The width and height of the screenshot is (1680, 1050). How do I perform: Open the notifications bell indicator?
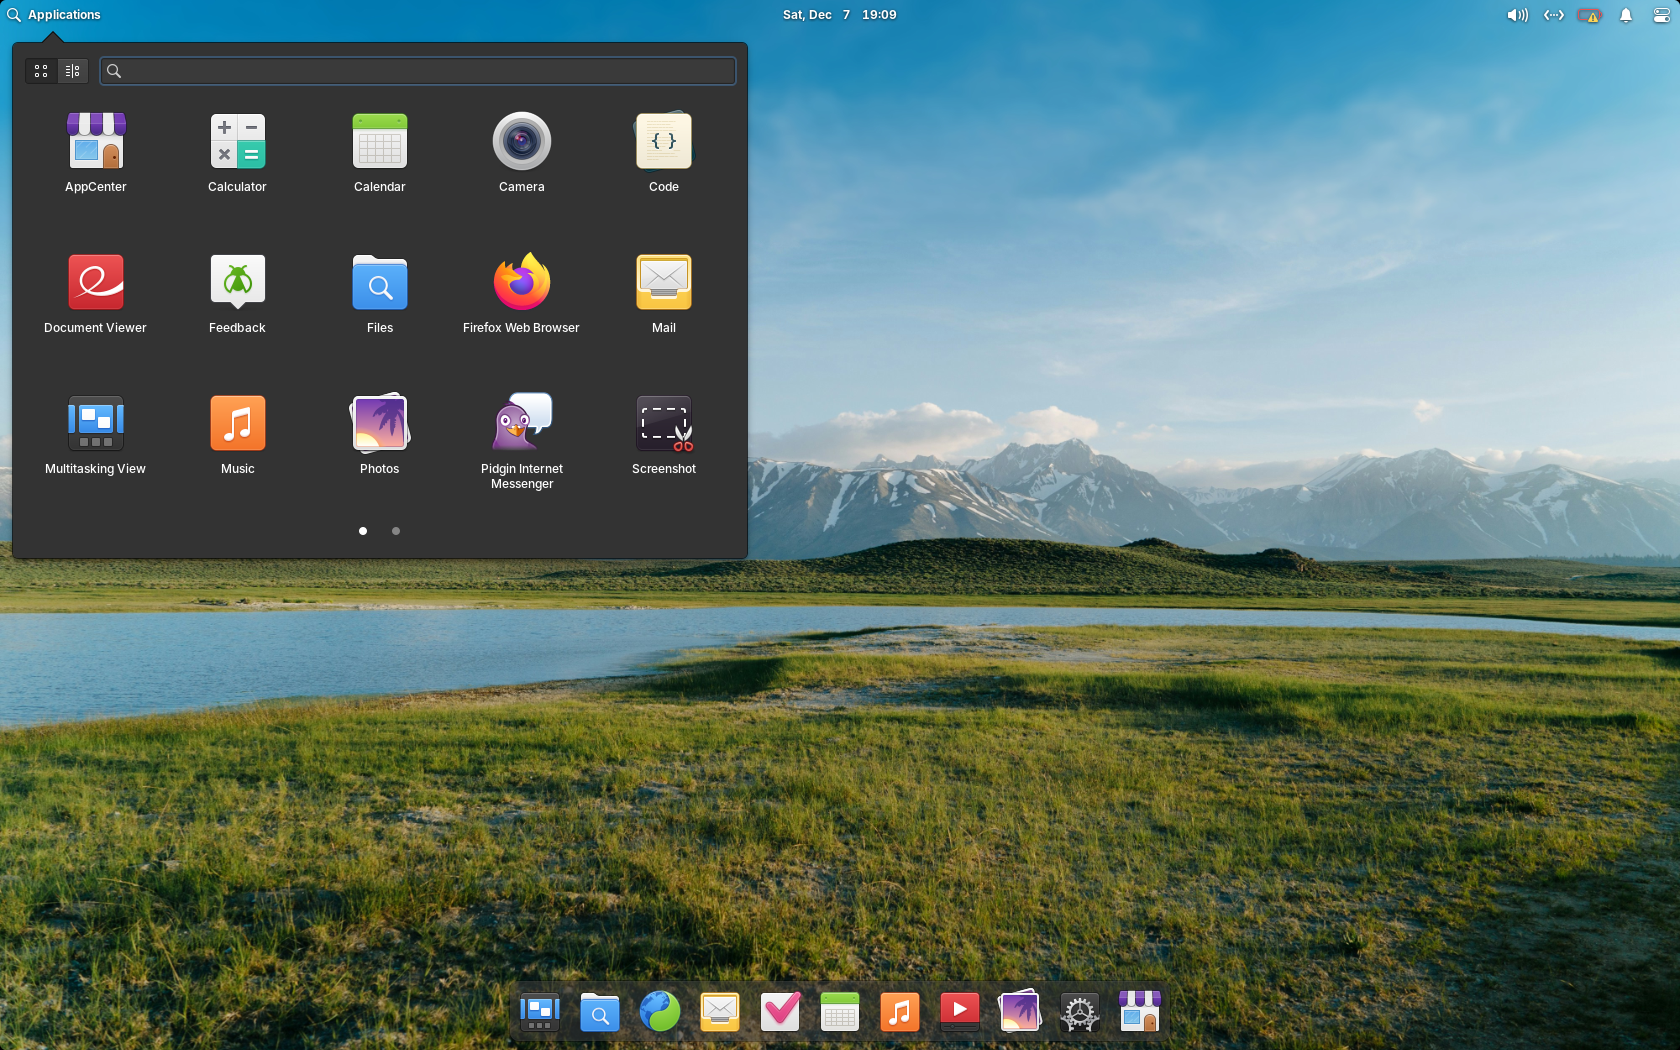click(x=1626, y=15)
